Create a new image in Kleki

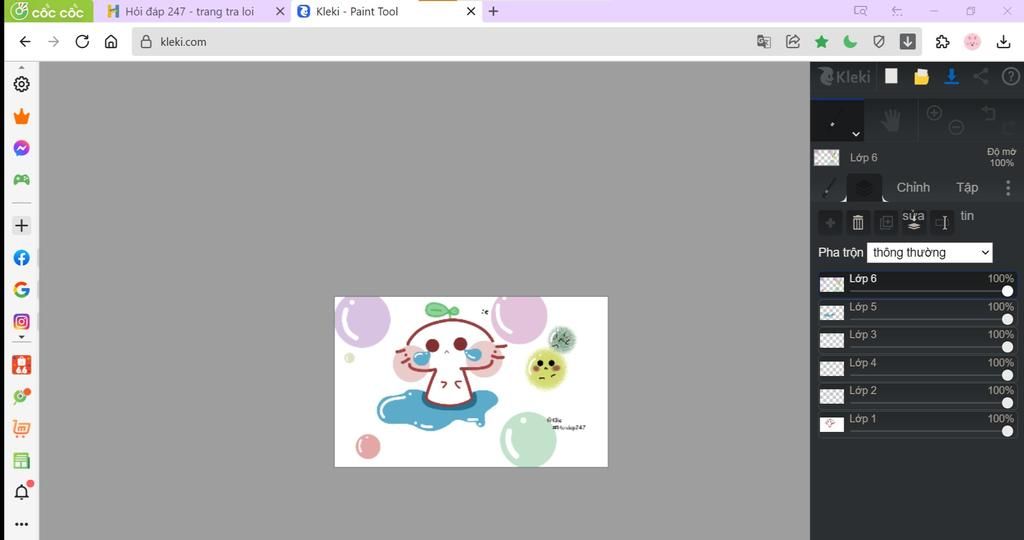click(x=891, y=77)
